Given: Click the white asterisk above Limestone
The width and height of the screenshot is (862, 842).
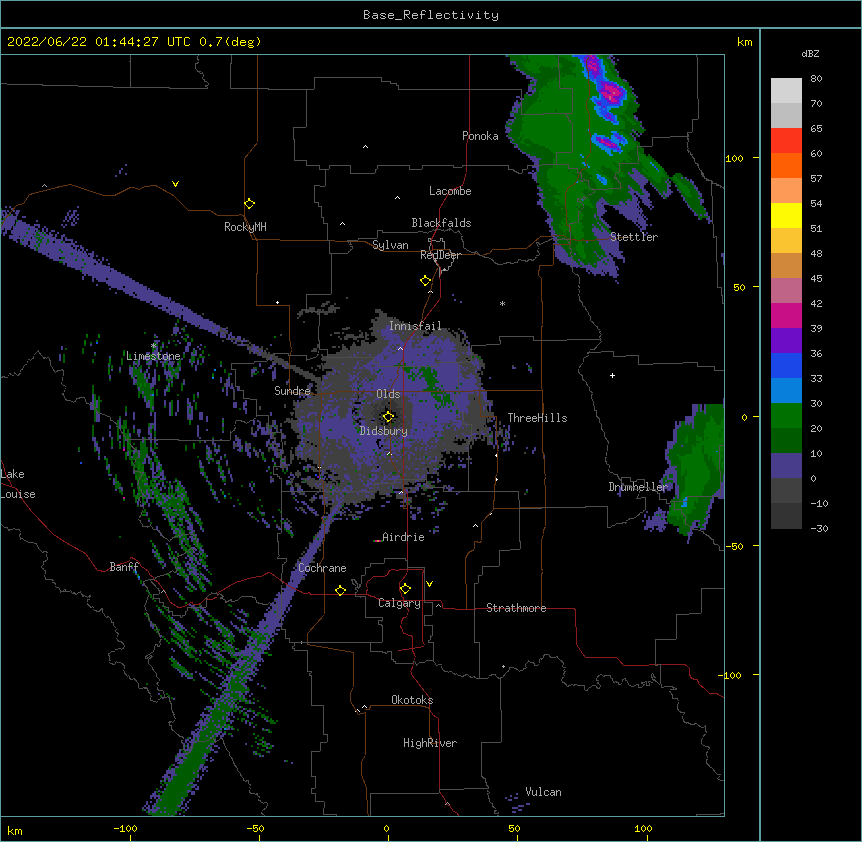Looking at the screenshot, I should [x=154, y=346].
